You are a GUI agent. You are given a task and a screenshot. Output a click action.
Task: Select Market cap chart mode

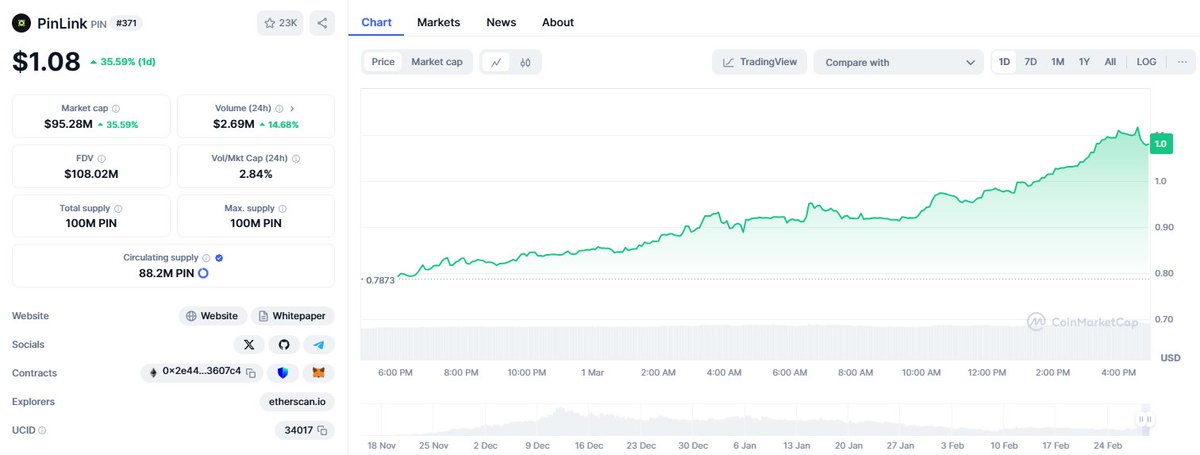[437, 62]
